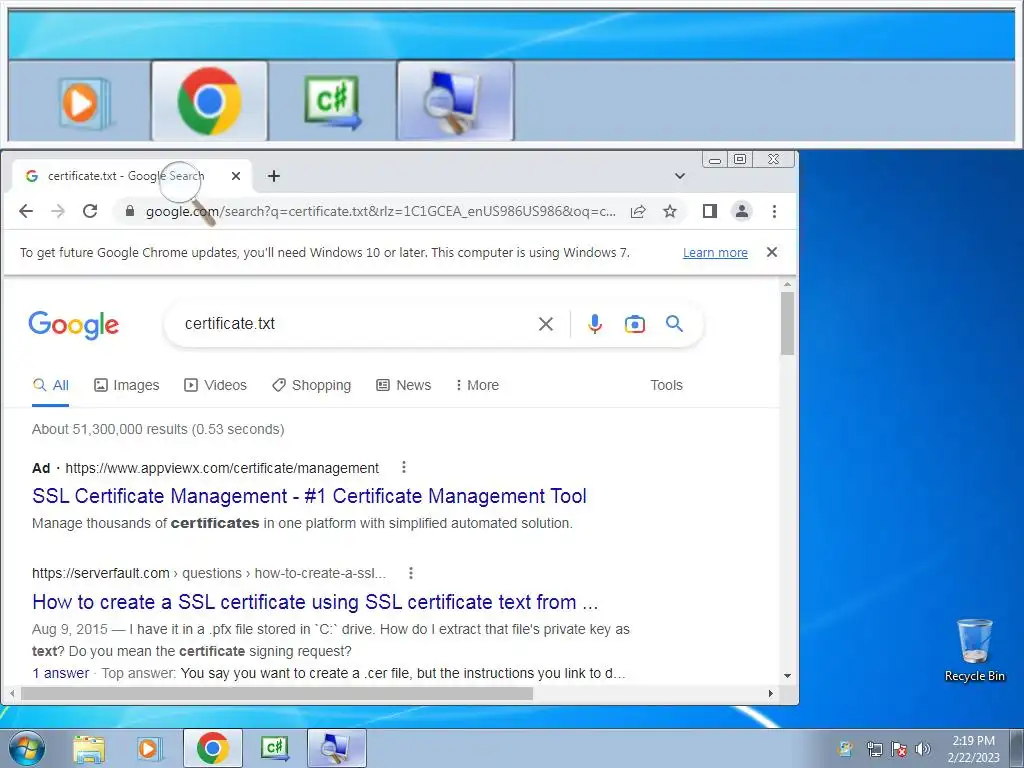Click the blue magnifier search button

675,323
